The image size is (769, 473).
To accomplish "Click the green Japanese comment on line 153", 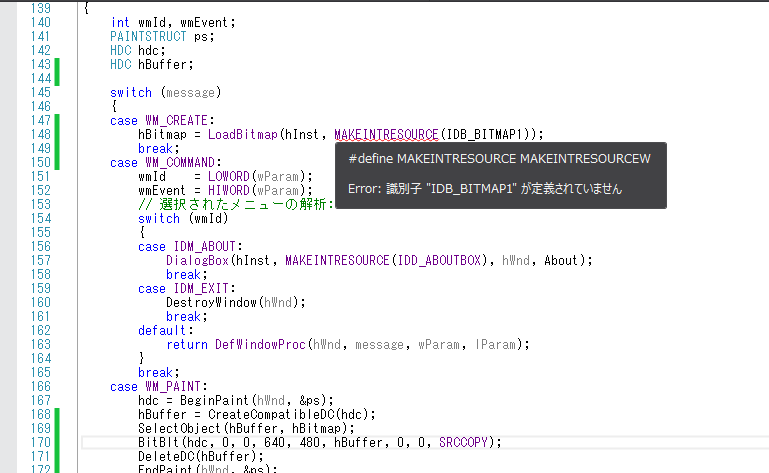I will tap(236, 204).
